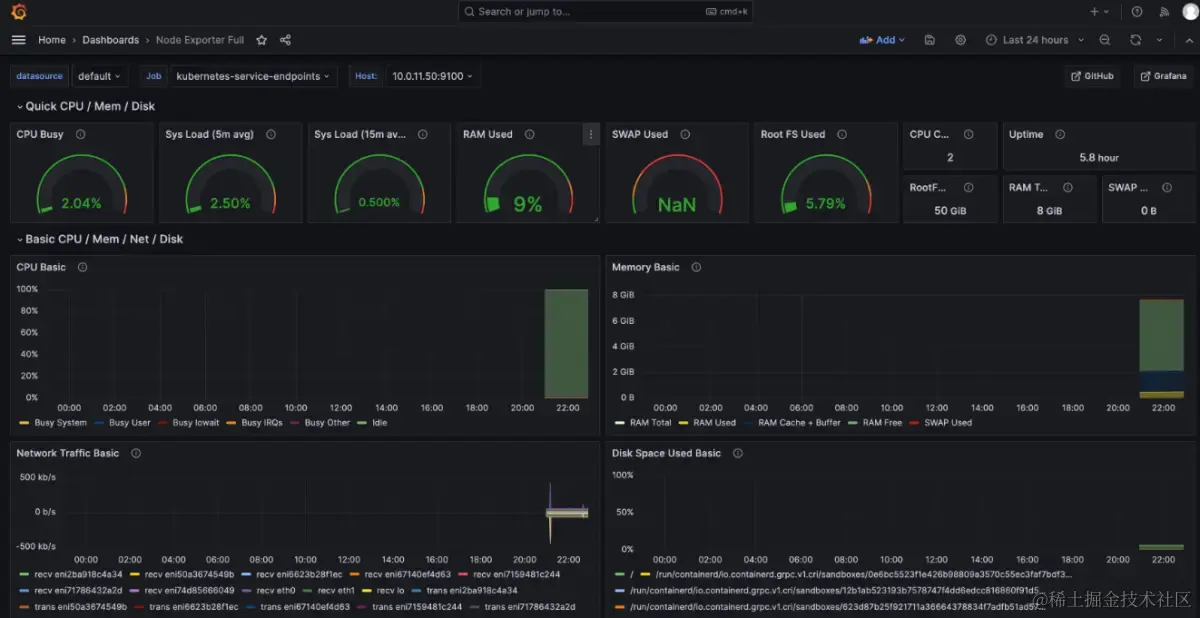
Task: Click the refresh dashboard icon
Action: click(1135, 40)
